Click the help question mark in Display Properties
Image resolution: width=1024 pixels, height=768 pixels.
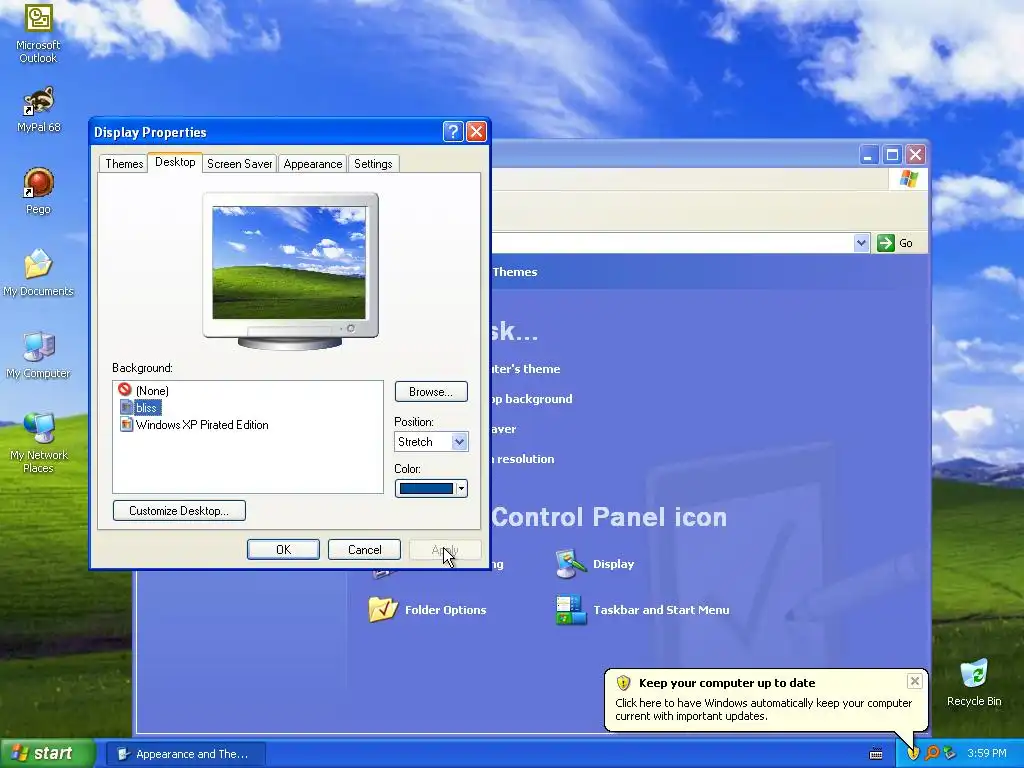click(x=453, y=132)
